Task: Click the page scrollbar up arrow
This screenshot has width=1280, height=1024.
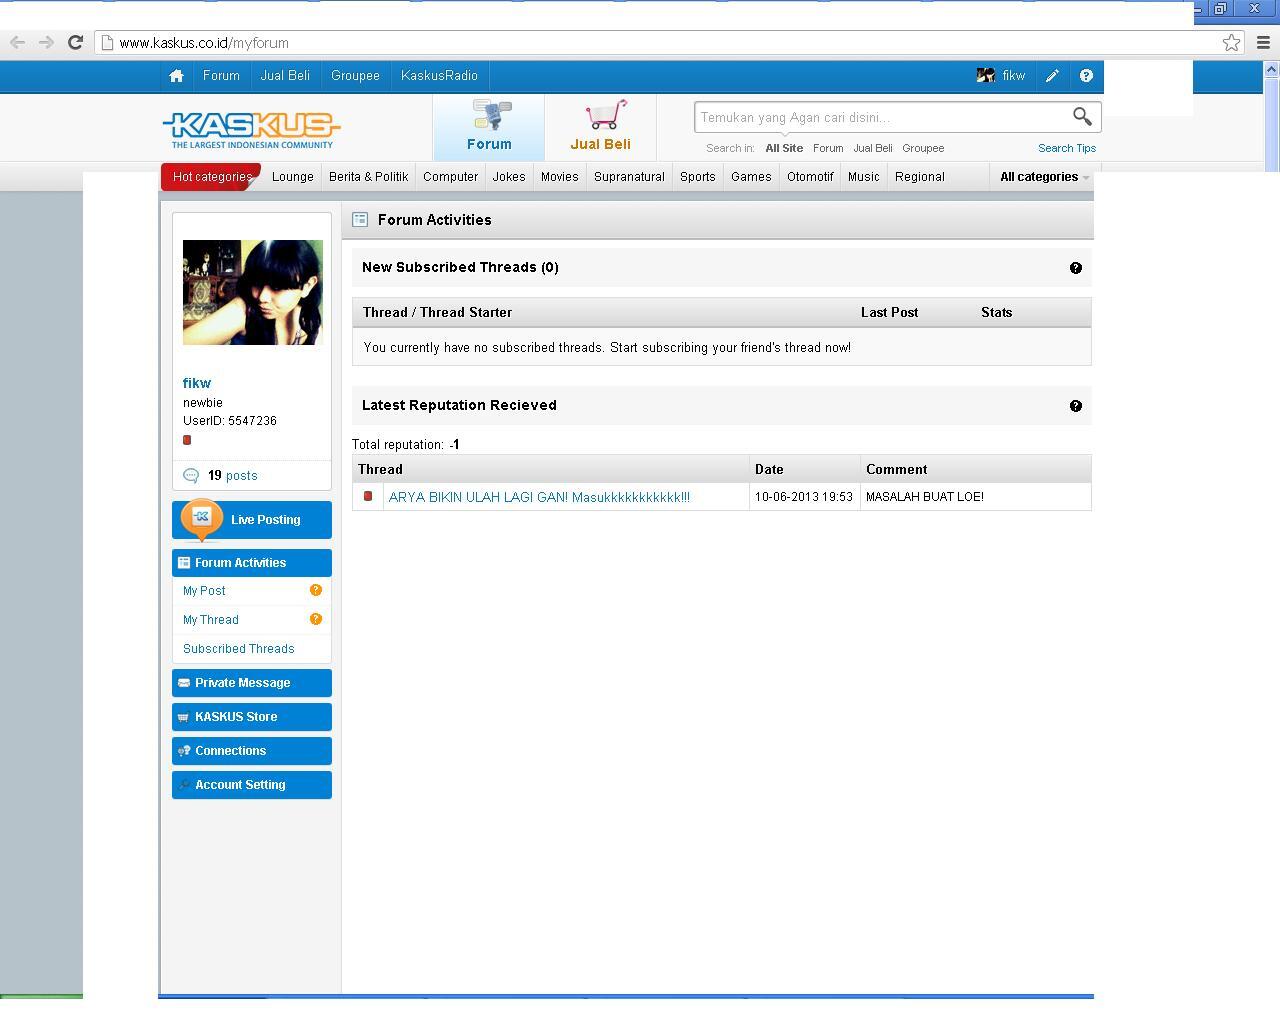Action: [x=1271, y=69]
